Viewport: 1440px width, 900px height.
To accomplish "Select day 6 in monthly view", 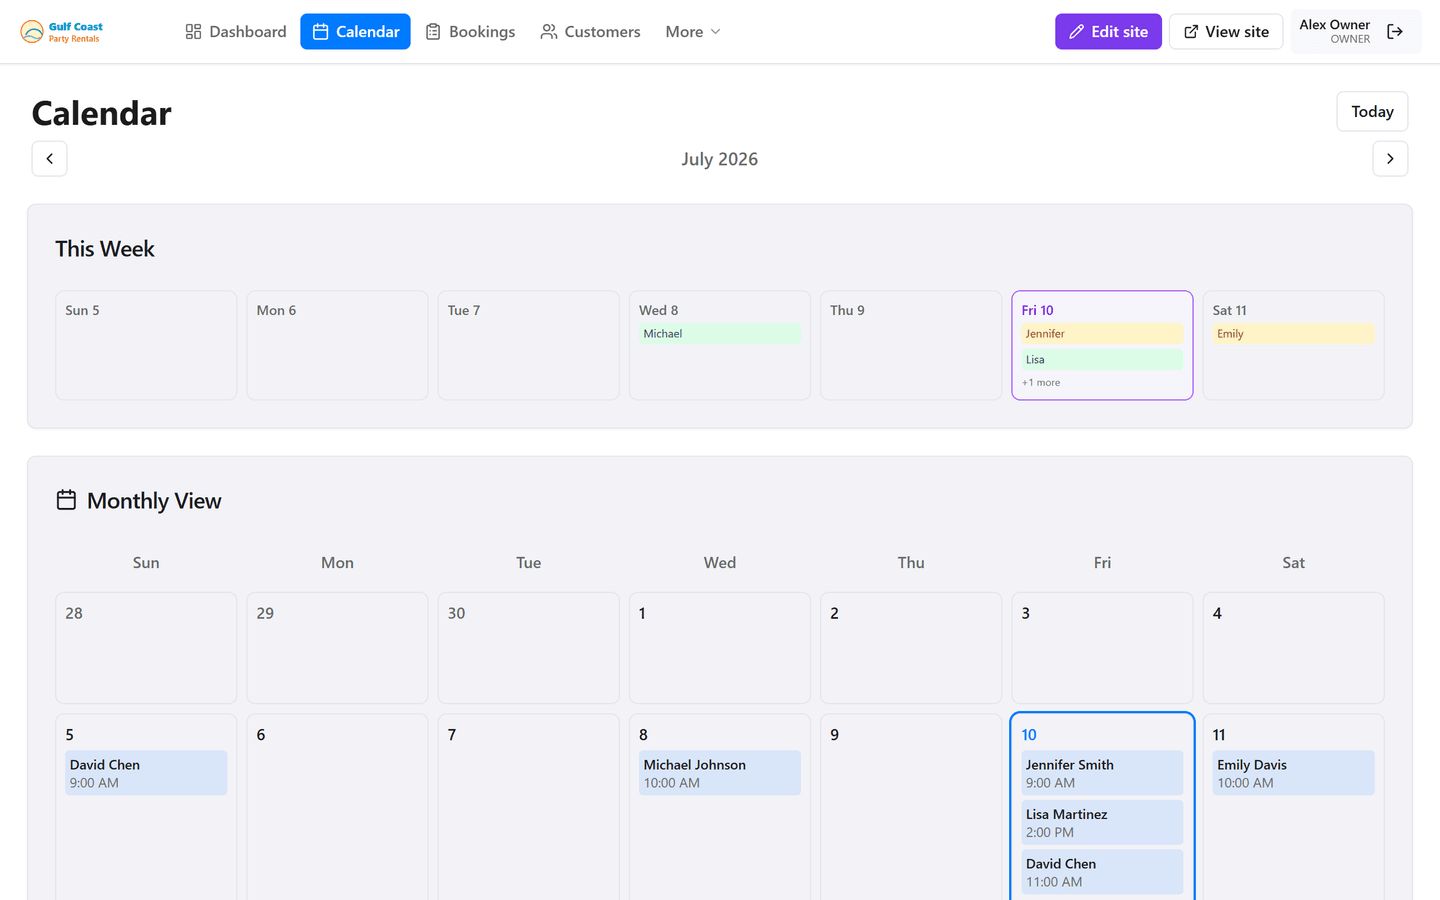I will pos(337,807).
